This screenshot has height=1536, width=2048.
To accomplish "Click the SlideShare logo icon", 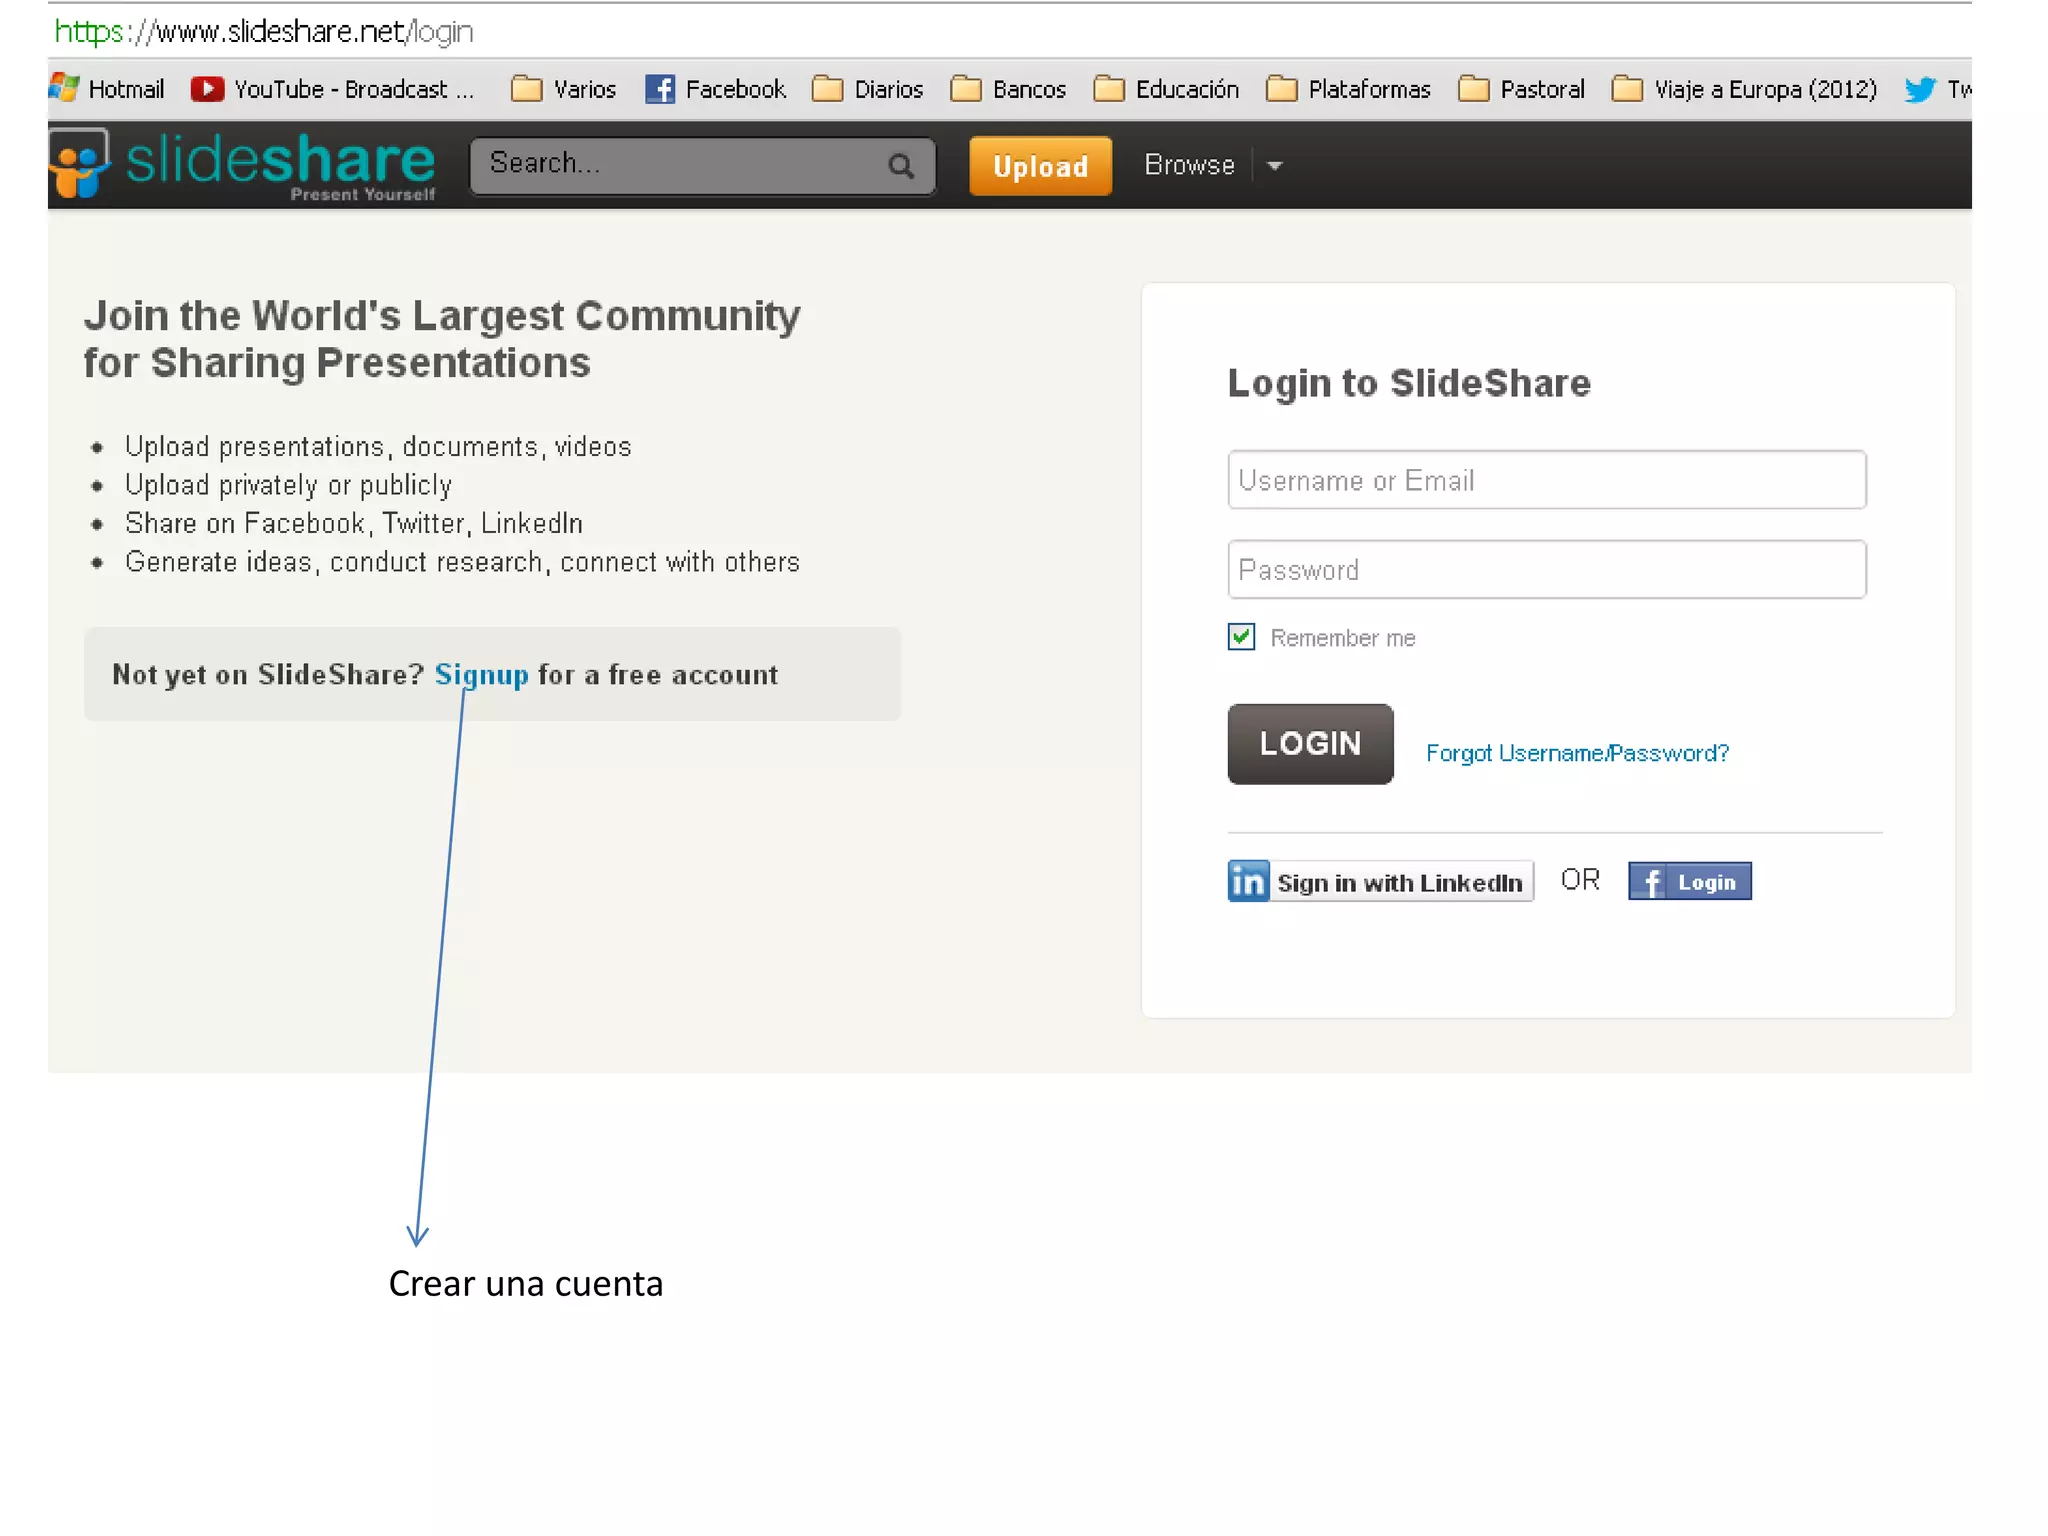I will tap(78, 163).
